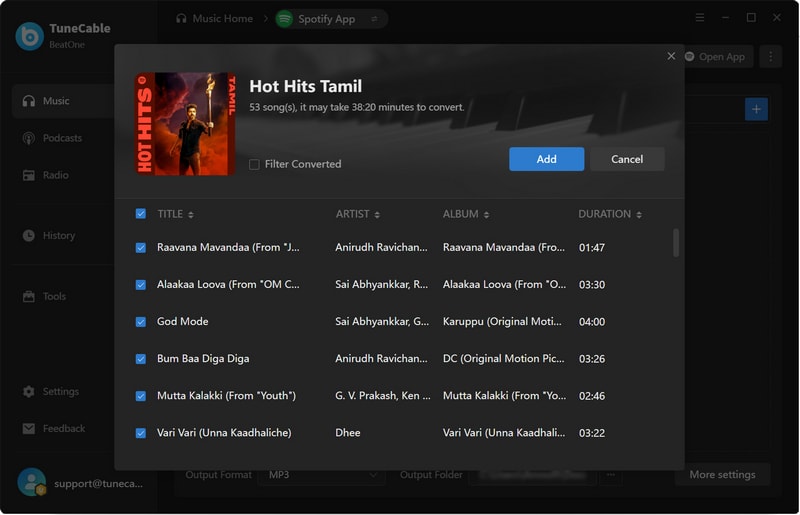Click the user account avatar icon
This screenshot has width=800, height=515.
32,482
